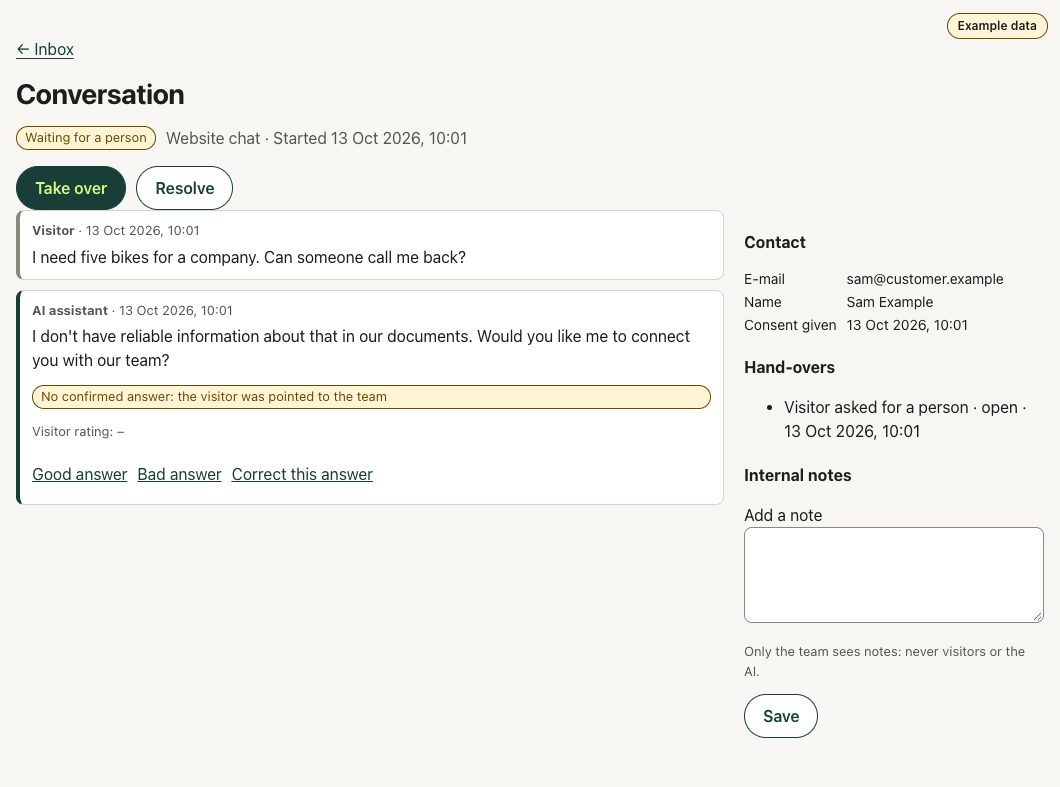The image size is (1060, 787).
Task: Mark the AI reply as Good answer
Action: click(x=80, y=475)
